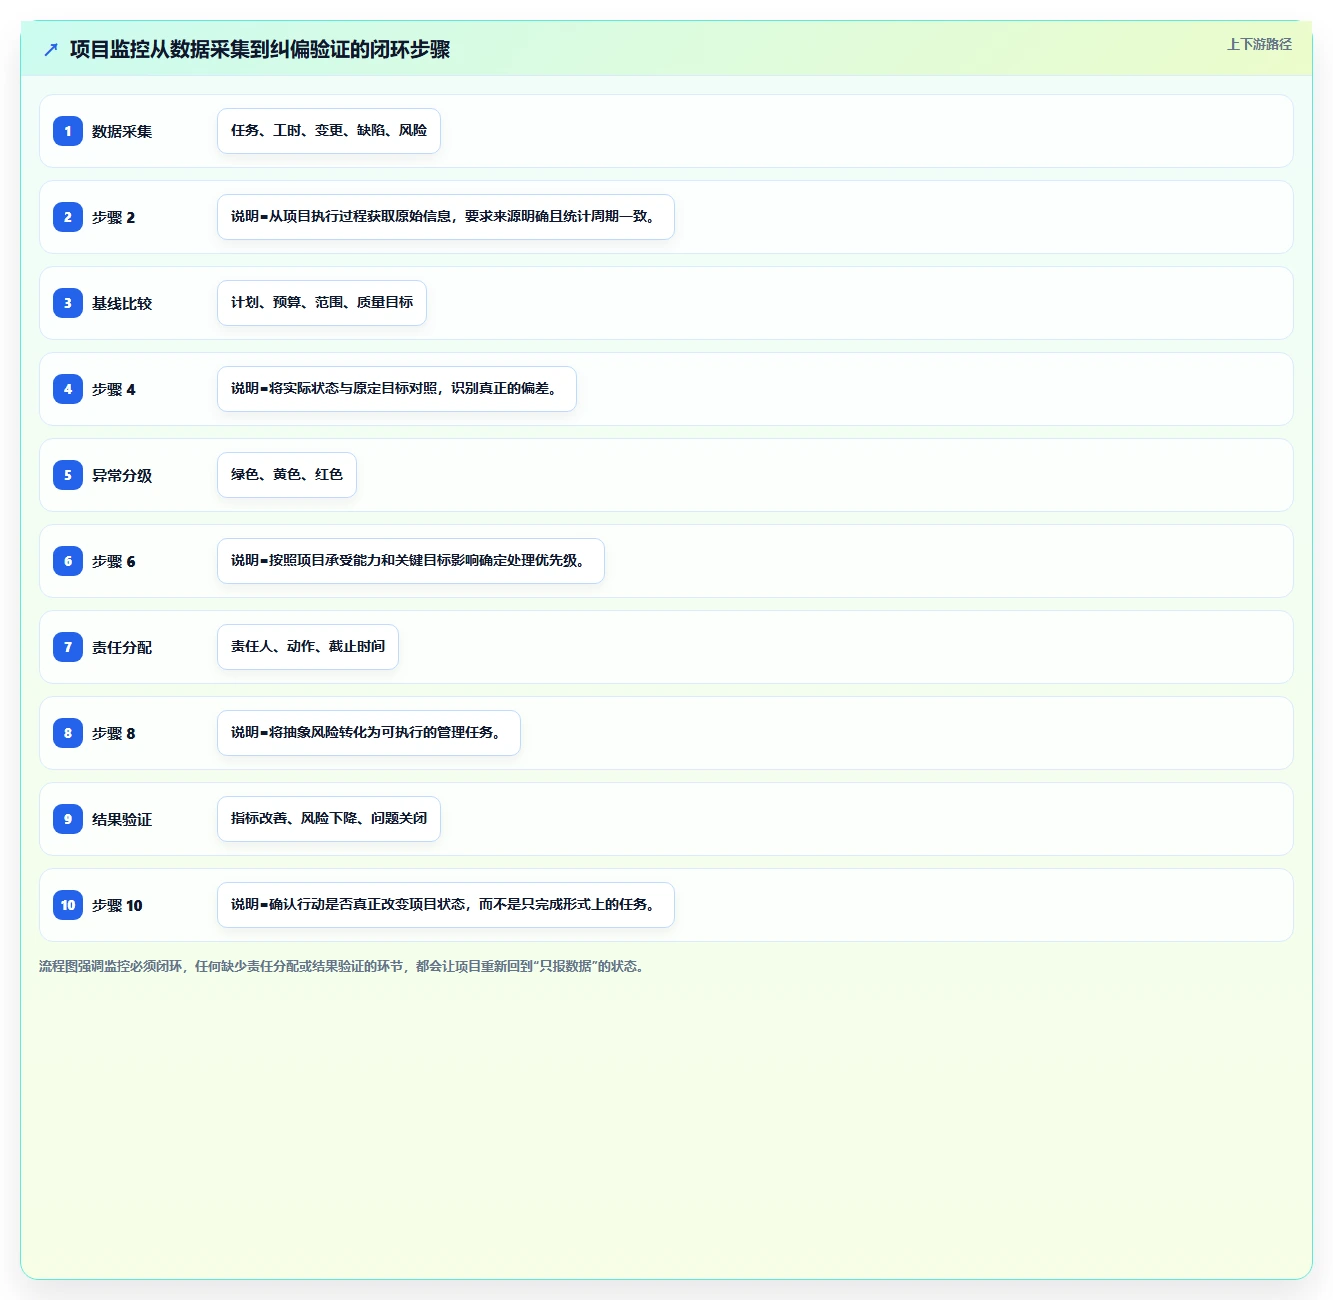Viewport: 1333px width, 1300px height.
Task: Click step number badge 8
Action: tap(68, 733)
